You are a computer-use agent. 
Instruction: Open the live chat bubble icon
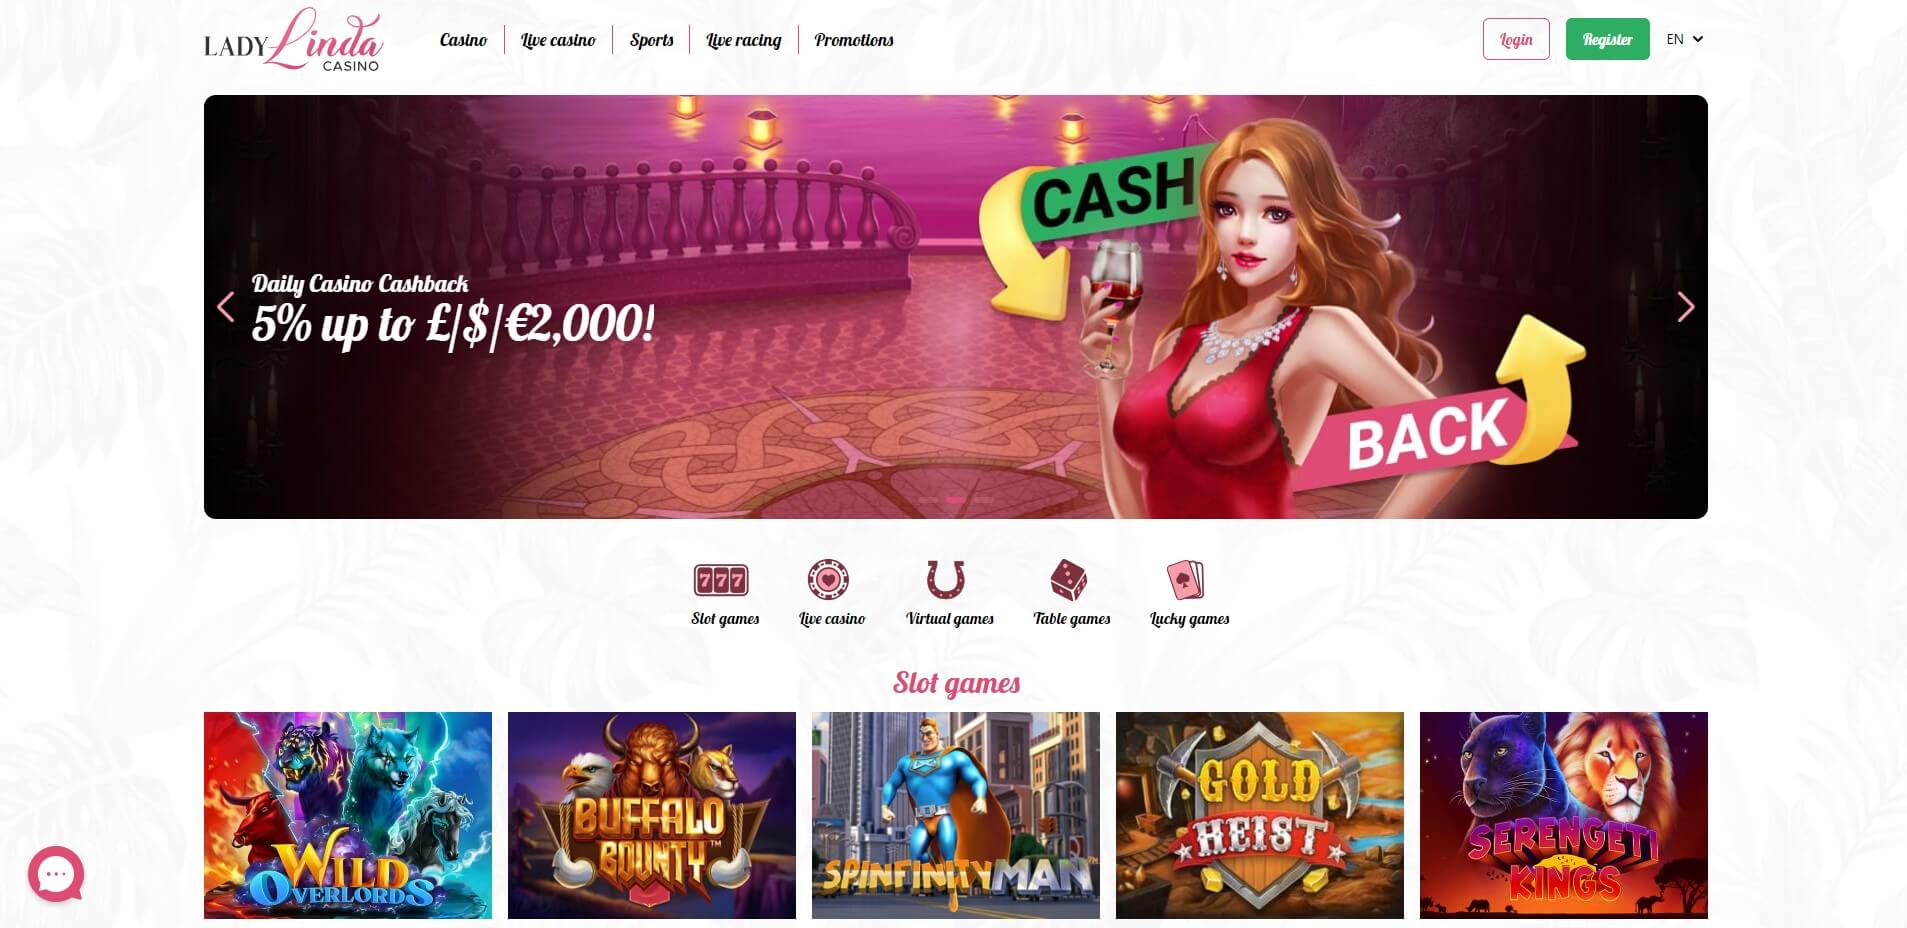pyautogui.click(x=56, y=874)
